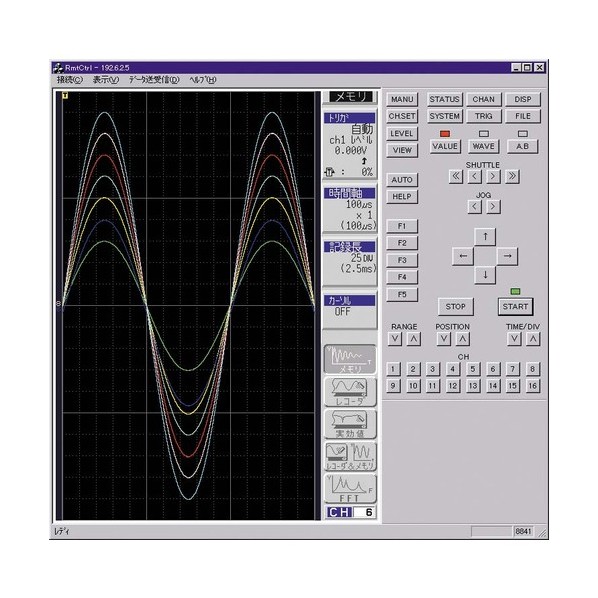Click the shuttle fast rewind double-arrow
The height and width of the screenshot is (598, 598).
click(x=456, y=177)
